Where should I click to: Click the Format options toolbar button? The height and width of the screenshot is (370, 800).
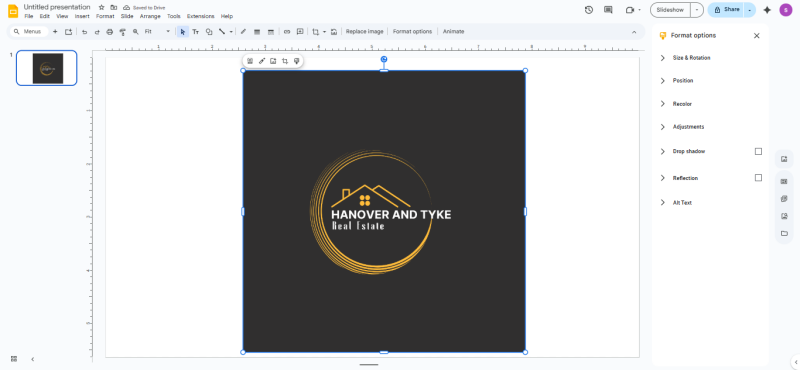coord(412,32)
